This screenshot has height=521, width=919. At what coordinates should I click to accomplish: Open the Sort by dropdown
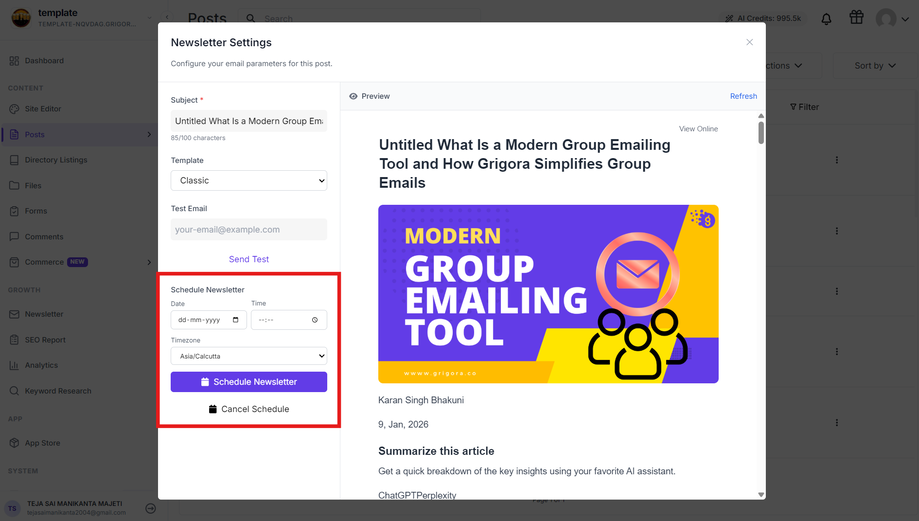pyautogui.click(x=875, y=66)
